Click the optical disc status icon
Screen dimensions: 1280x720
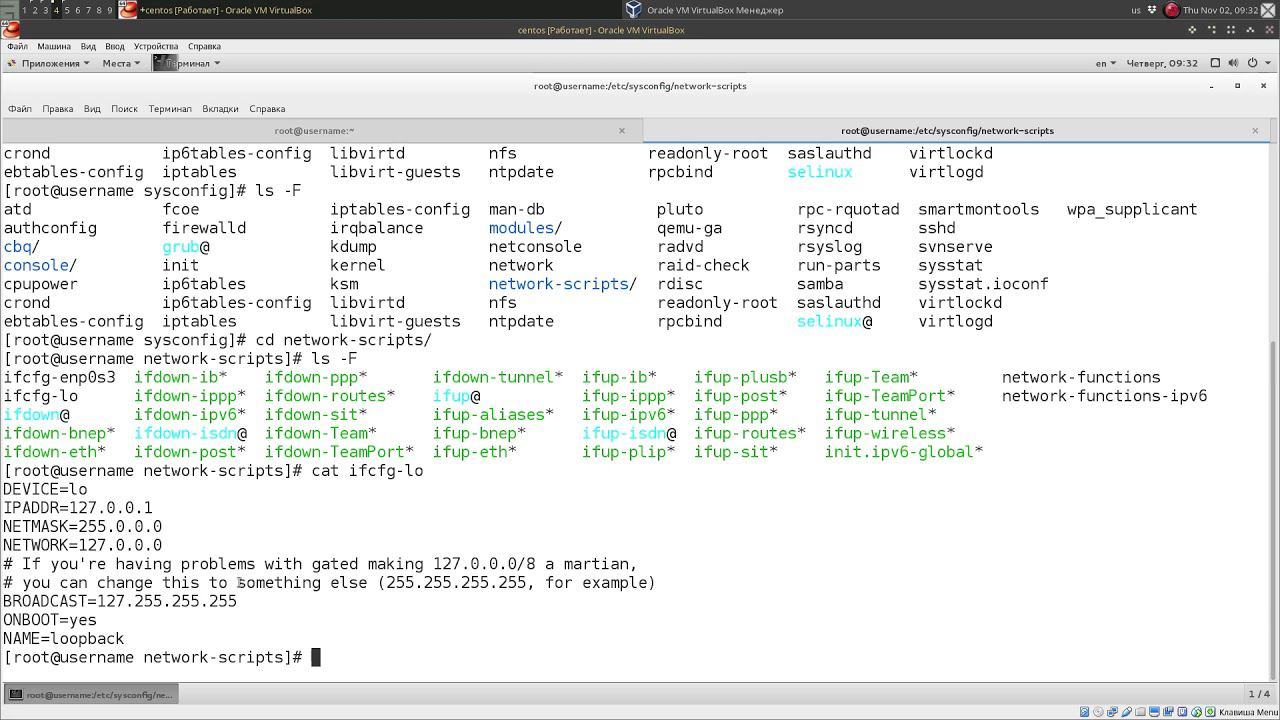[x=1099, y=712]
